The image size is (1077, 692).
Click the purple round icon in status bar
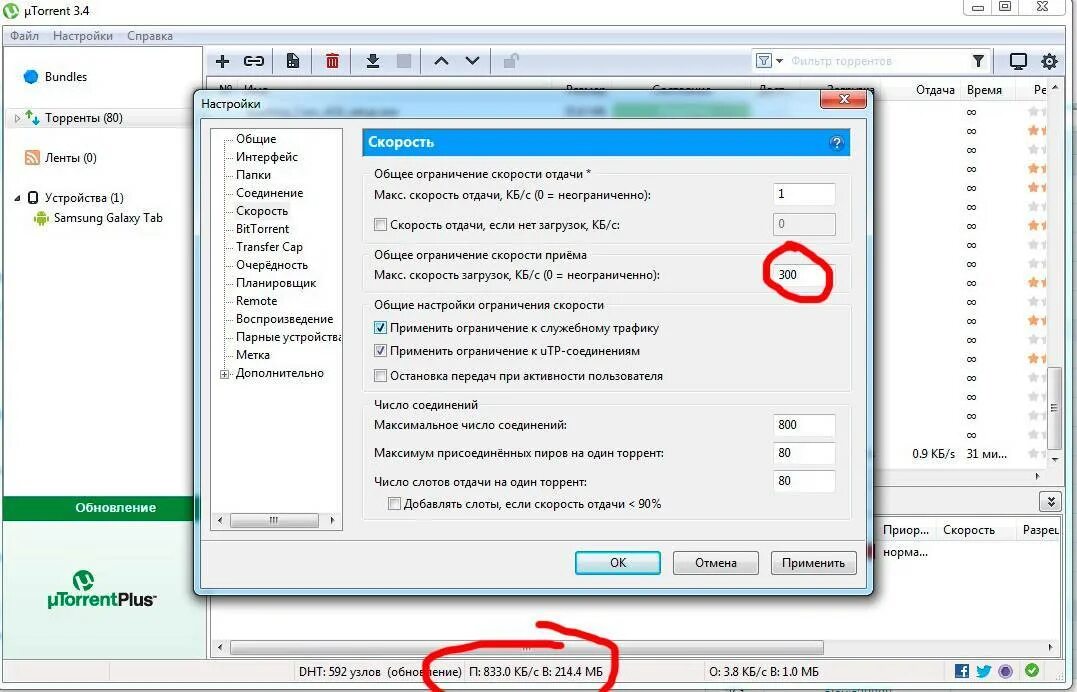point(1006,671)
